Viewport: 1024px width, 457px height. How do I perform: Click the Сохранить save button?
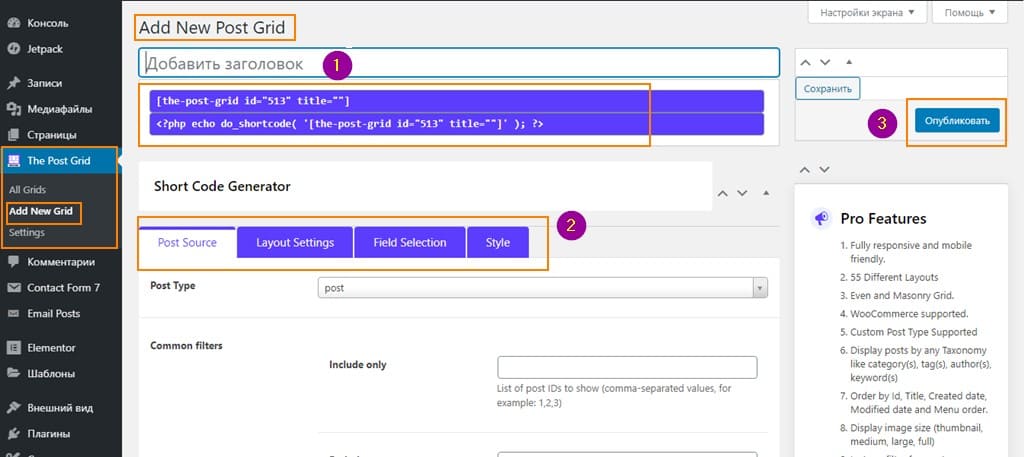pyautogui.click(x=827, y=89)
